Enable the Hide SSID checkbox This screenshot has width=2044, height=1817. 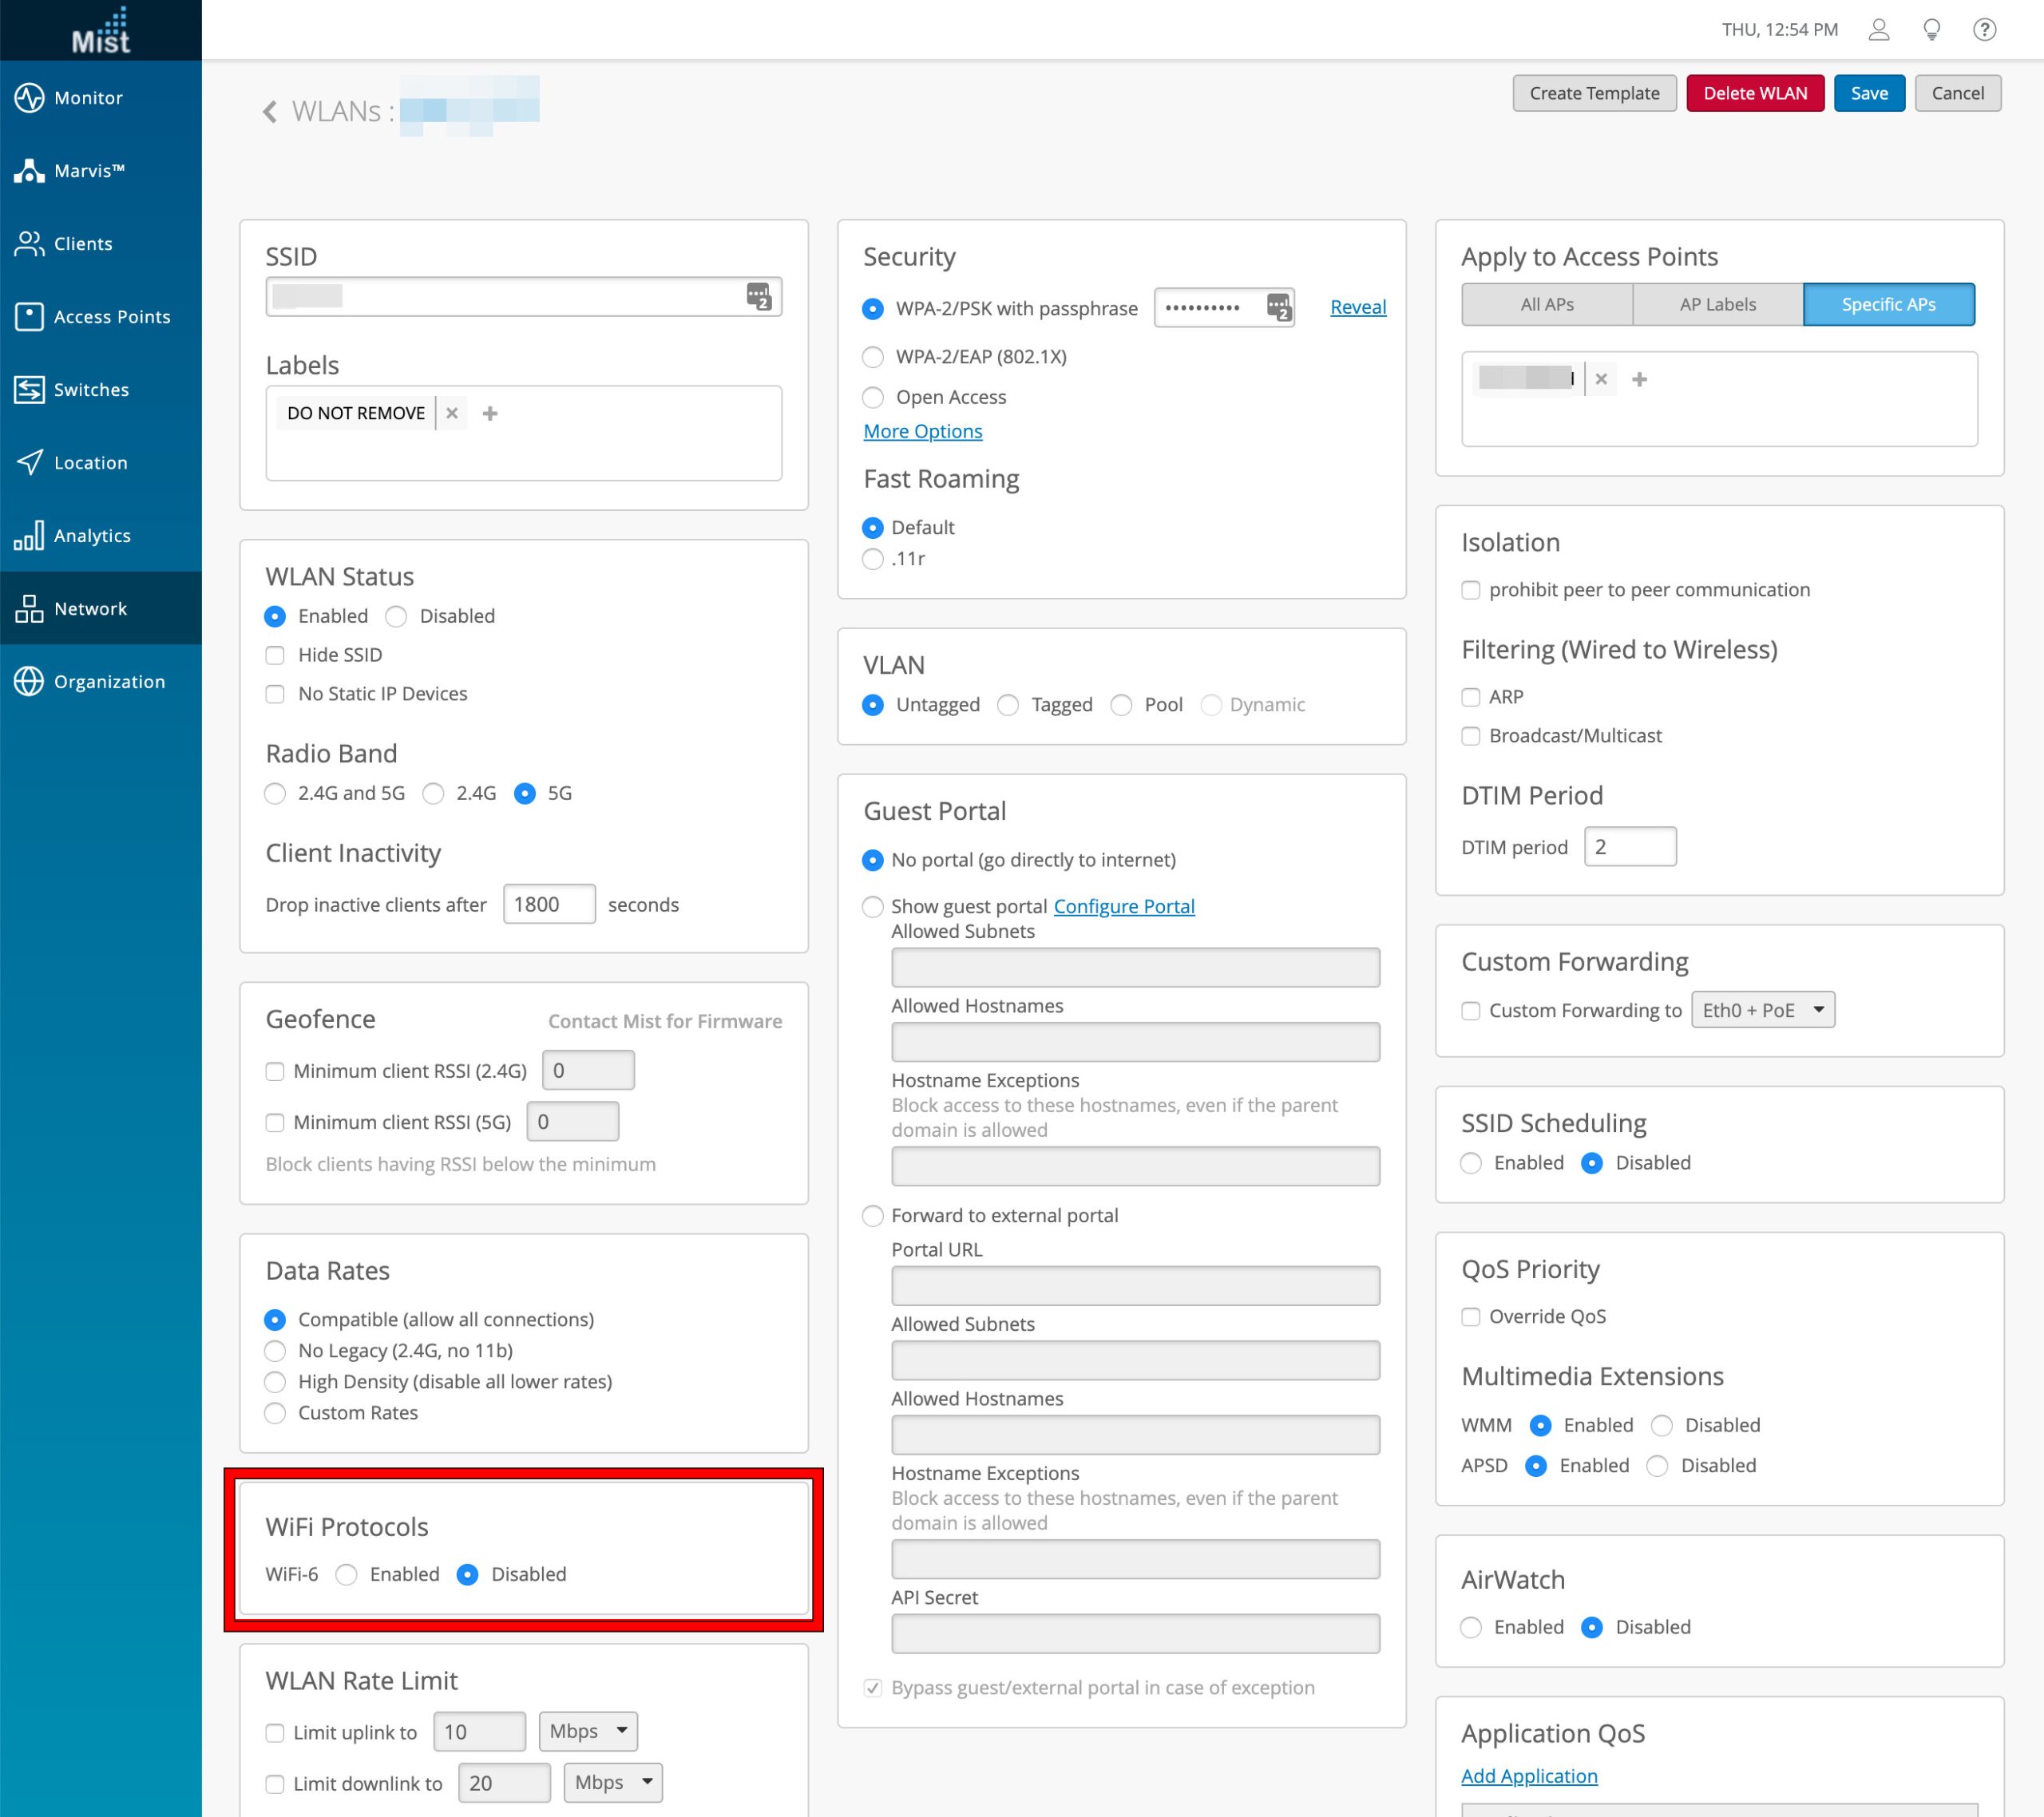click(275, 655)
